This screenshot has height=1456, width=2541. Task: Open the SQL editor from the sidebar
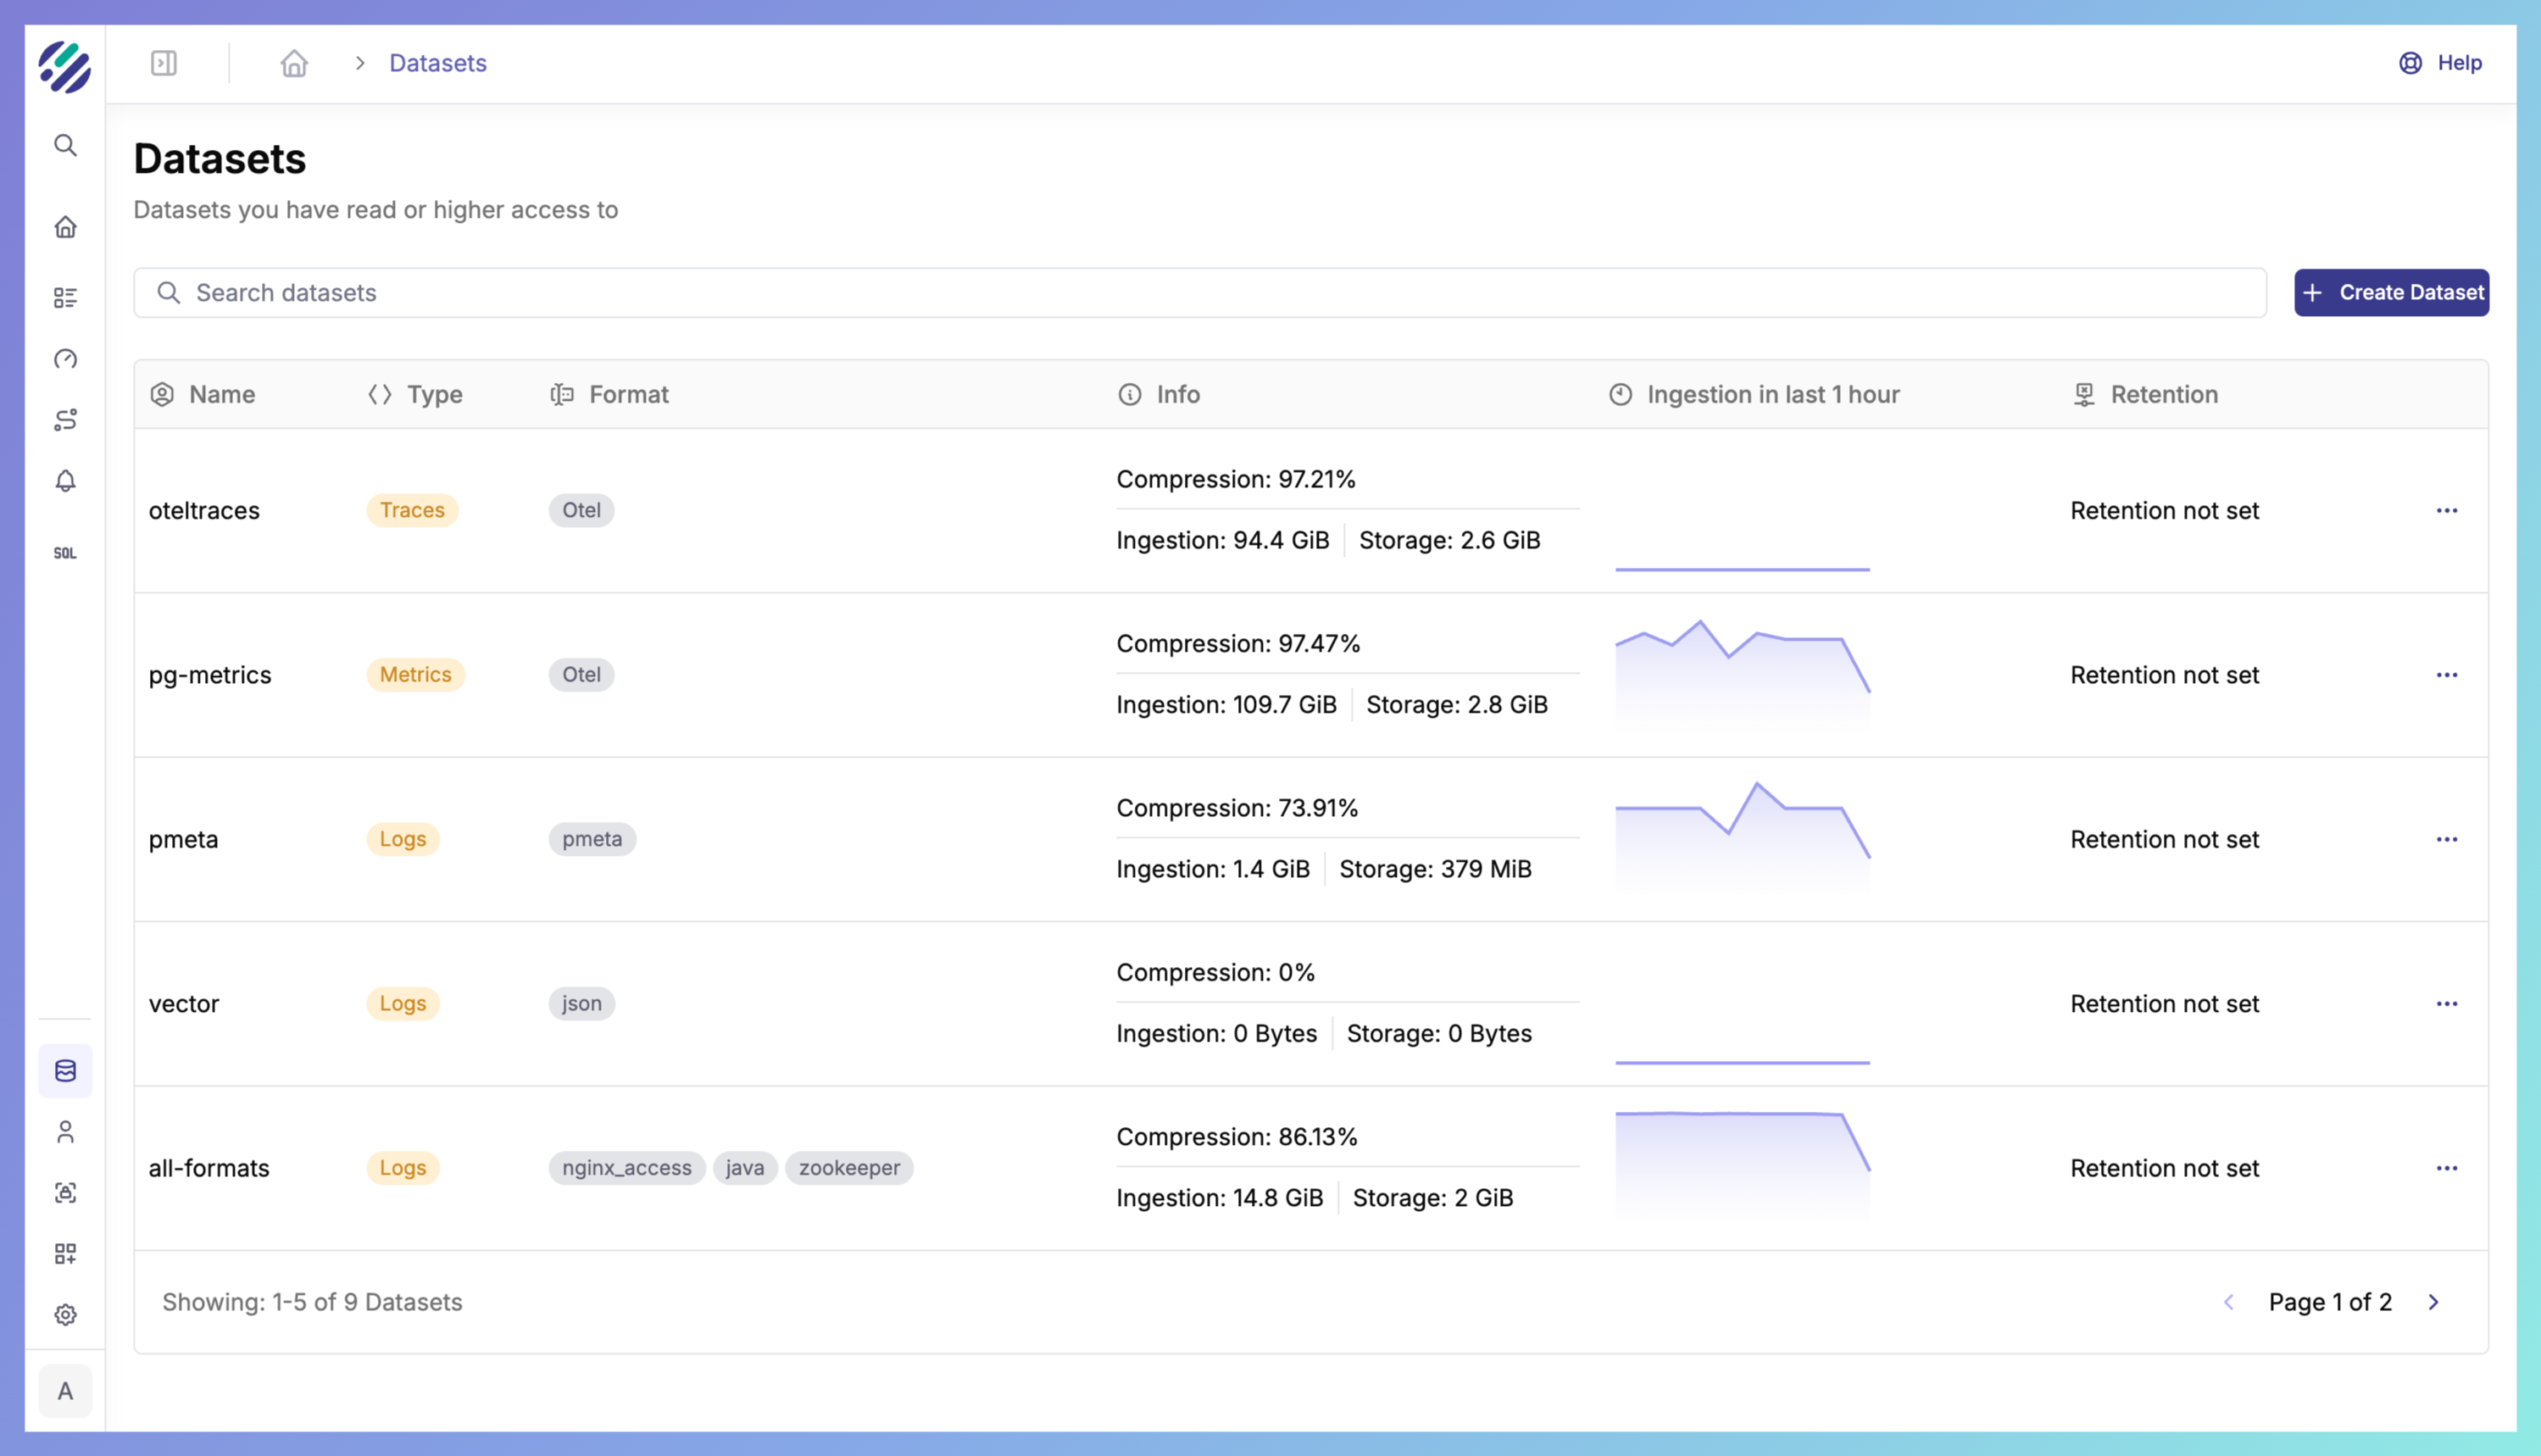click(65, 553)
